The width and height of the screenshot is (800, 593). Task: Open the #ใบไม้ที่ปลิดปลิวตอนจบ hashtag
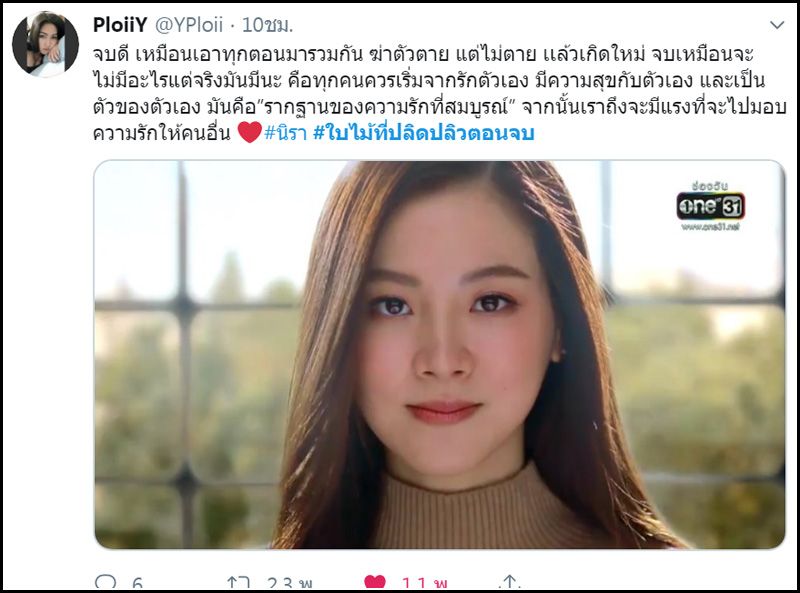point(423,133)
